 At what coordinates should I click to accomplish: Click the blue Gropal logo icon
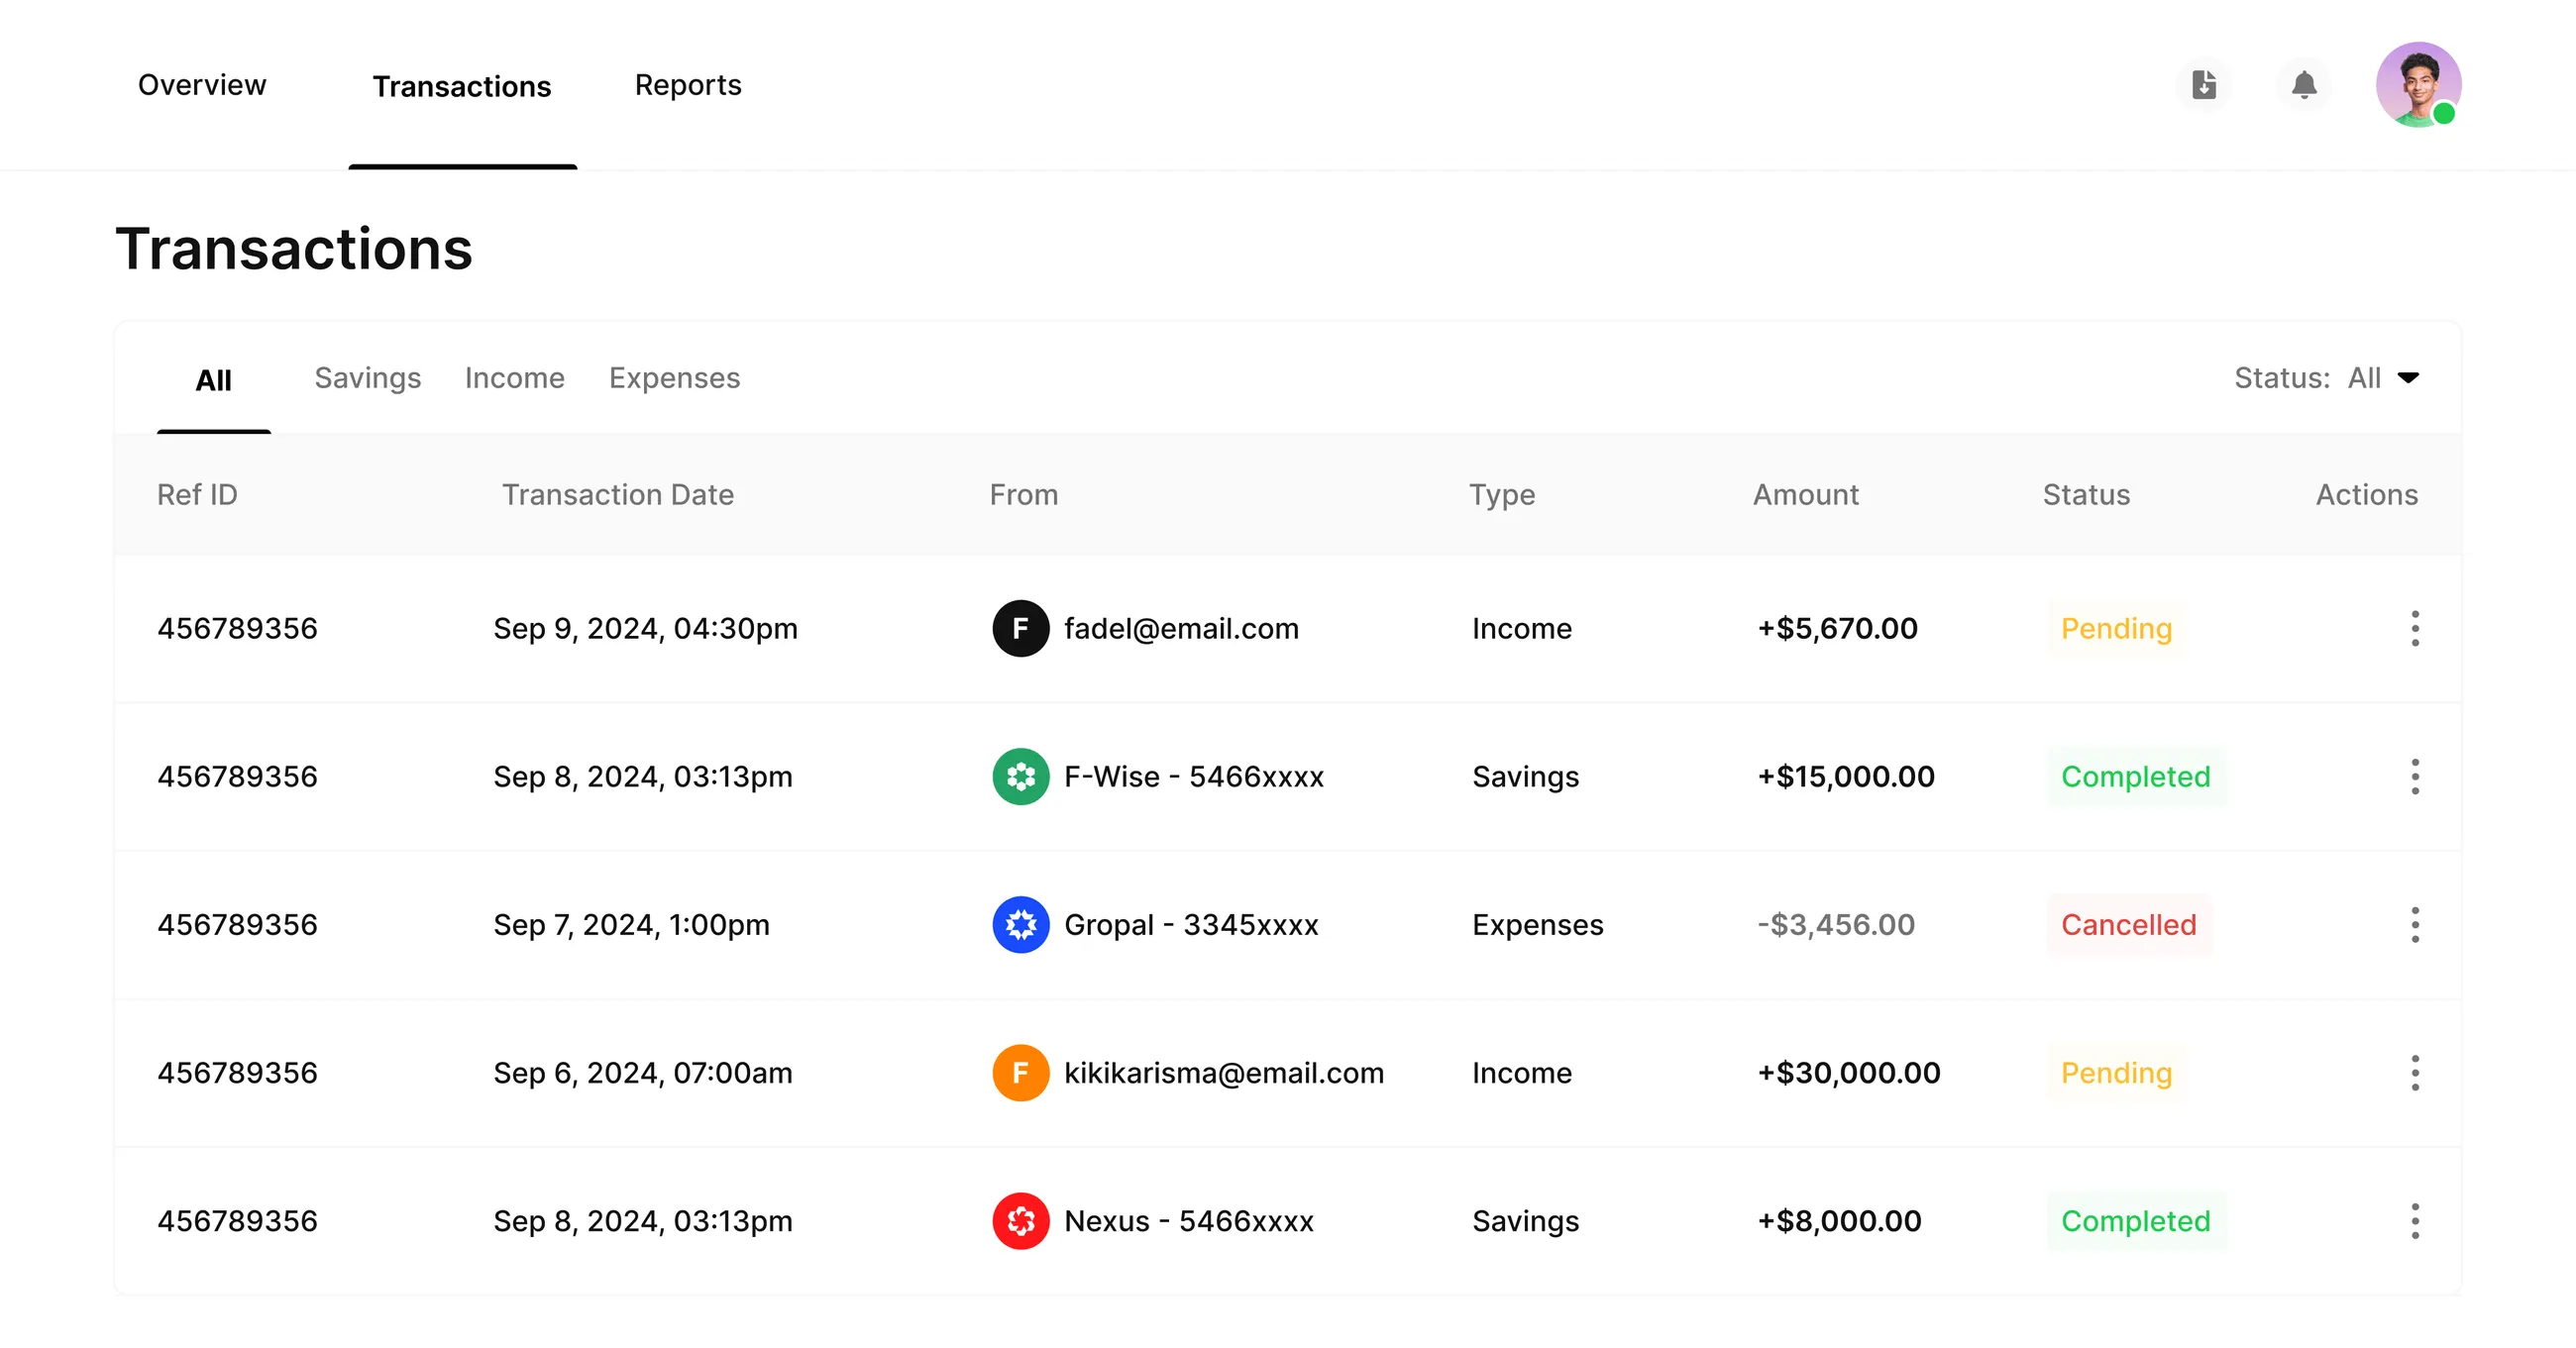pos(1020,925)
